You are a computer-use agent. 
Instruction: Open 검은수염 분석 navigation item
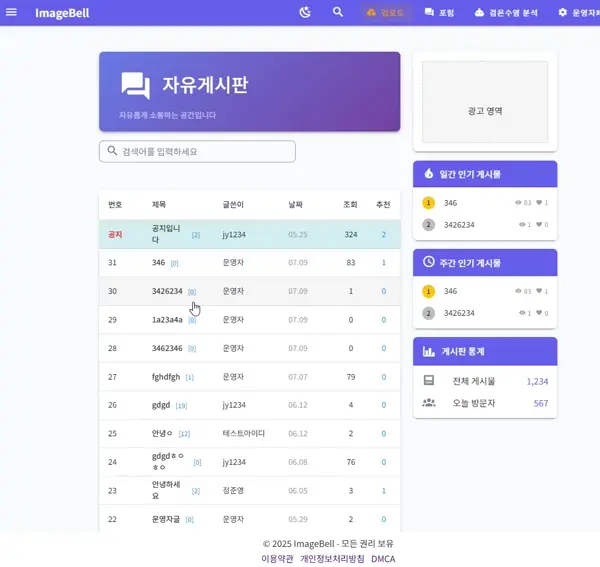(x=506, y=13)
